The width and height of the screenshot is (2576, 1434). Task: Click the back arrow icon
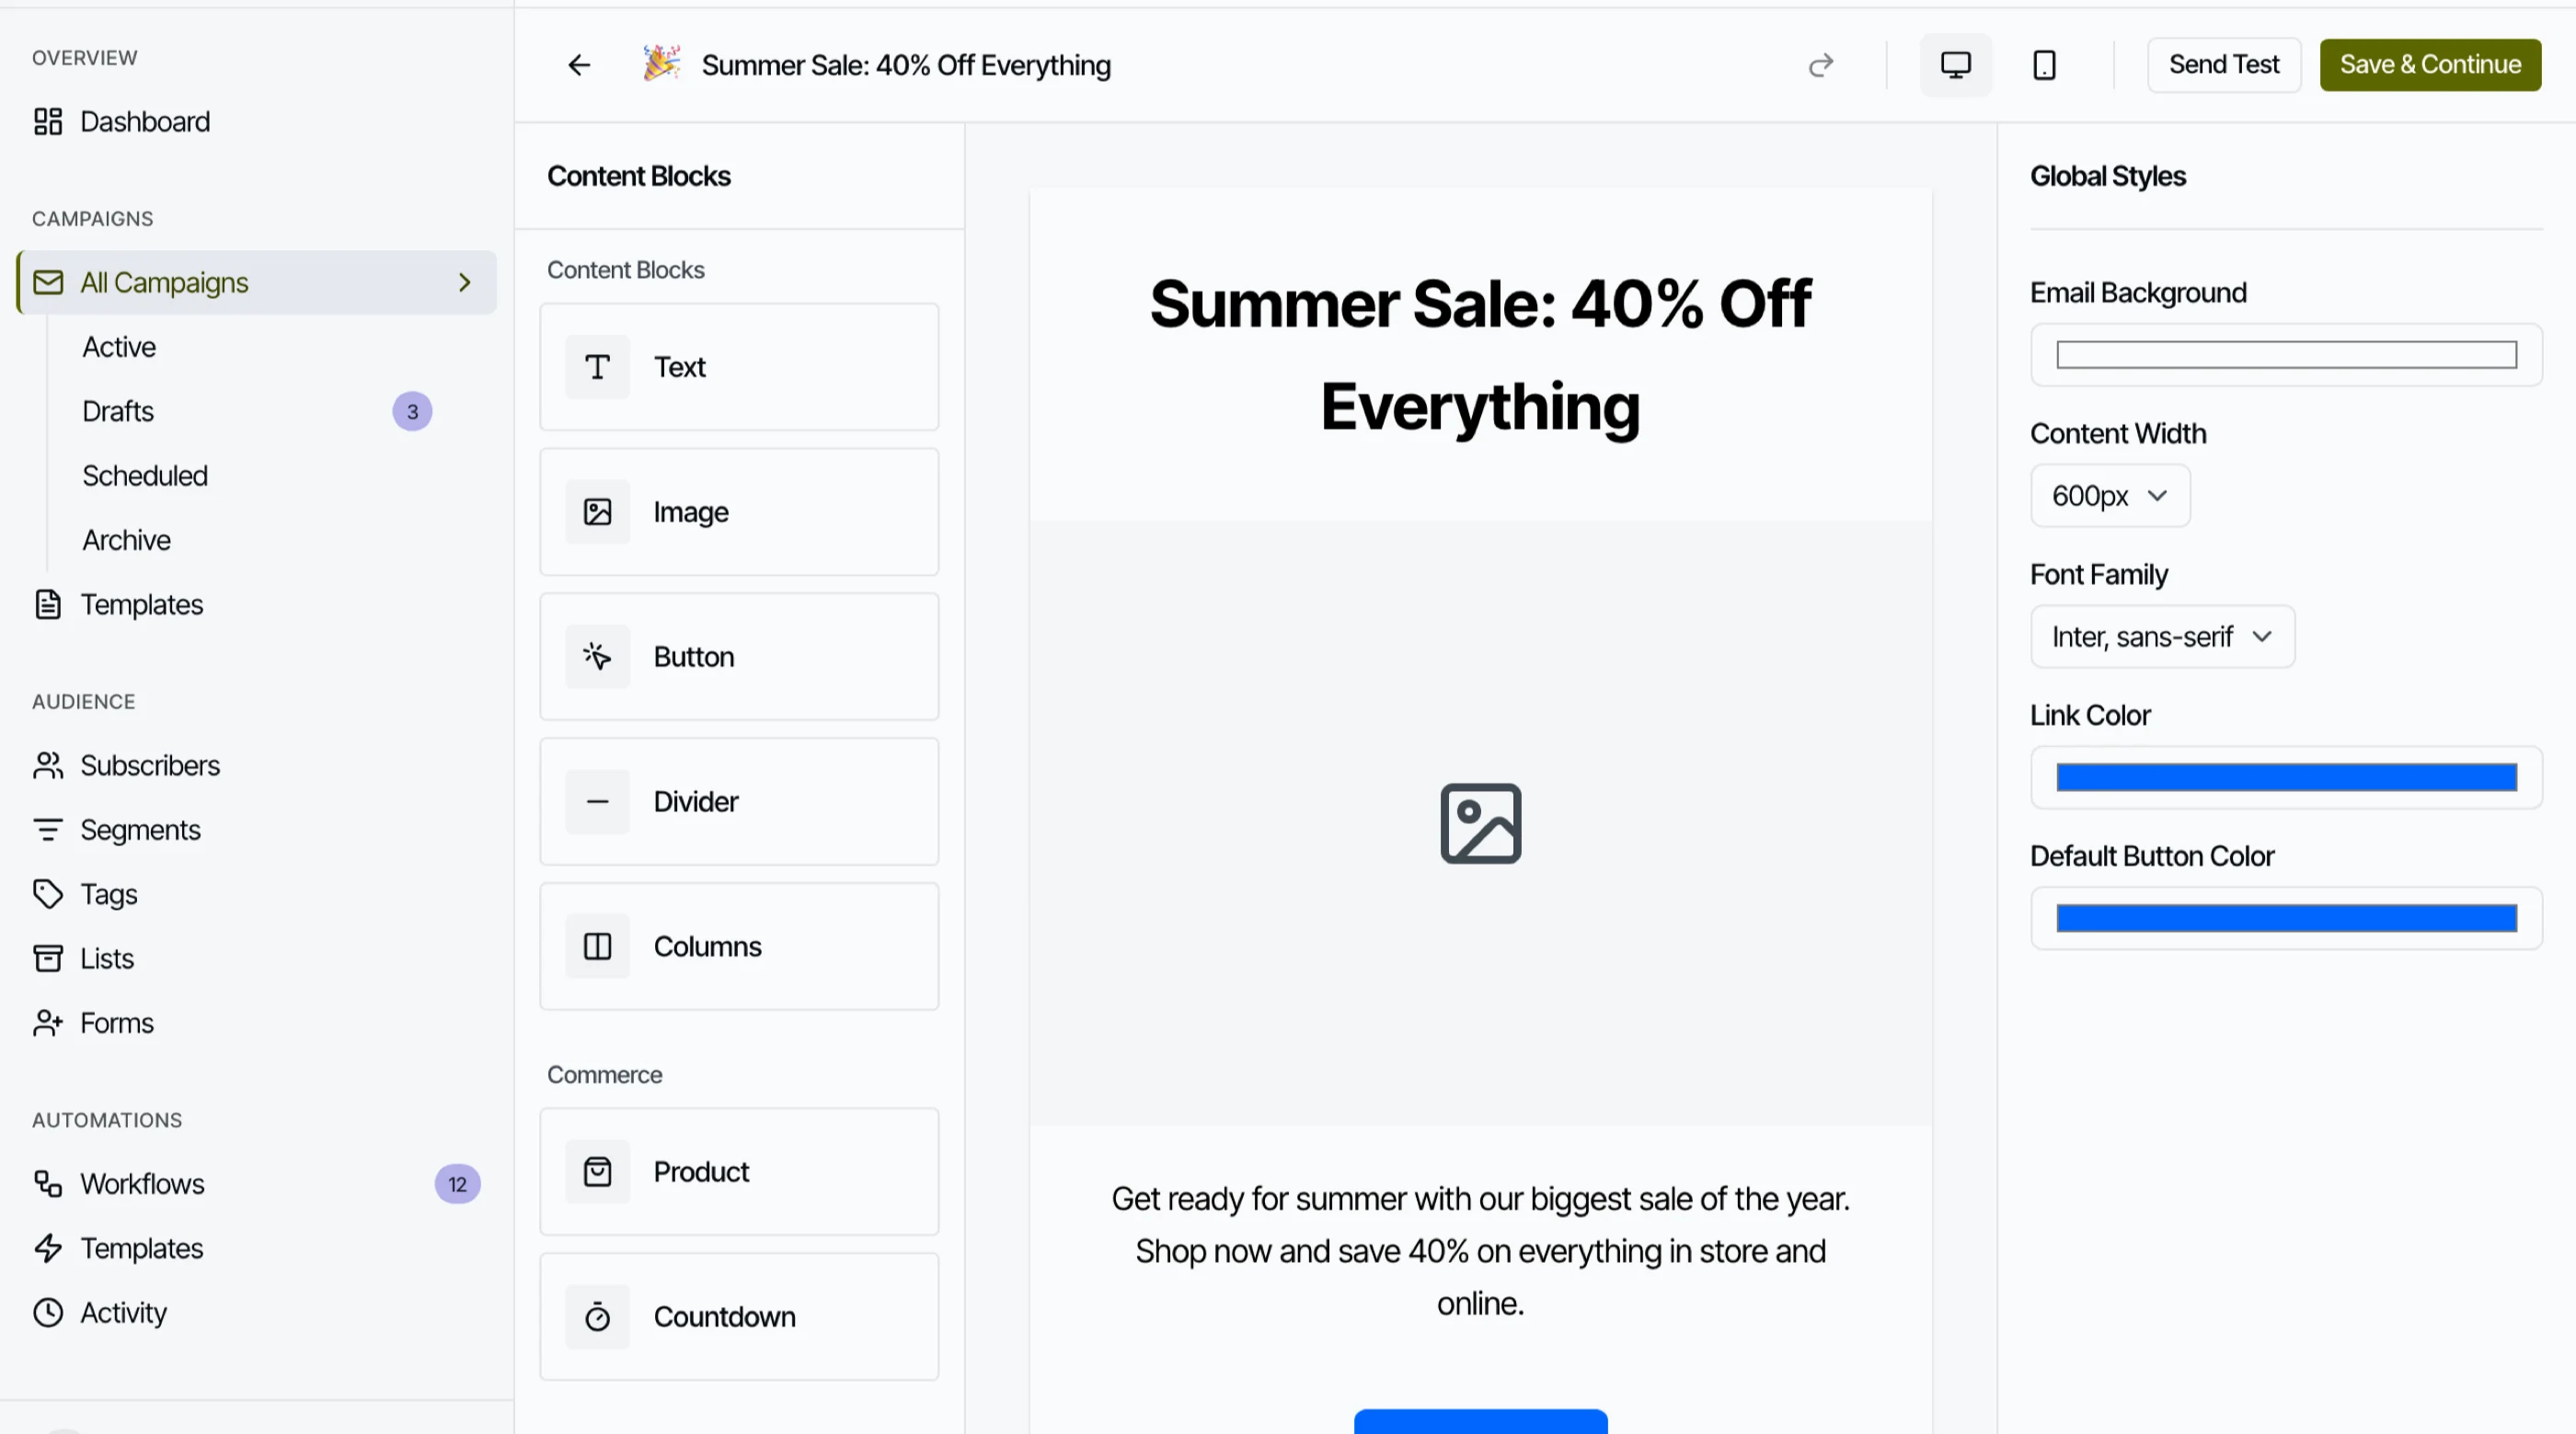pos(579,65)
